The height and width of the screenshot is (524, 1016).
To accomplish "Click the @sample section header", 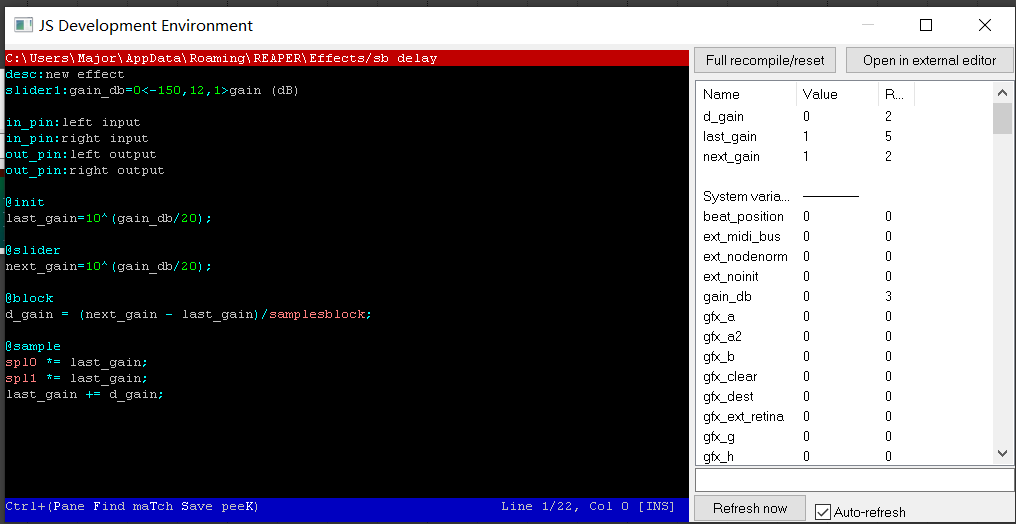I will 33,347.
